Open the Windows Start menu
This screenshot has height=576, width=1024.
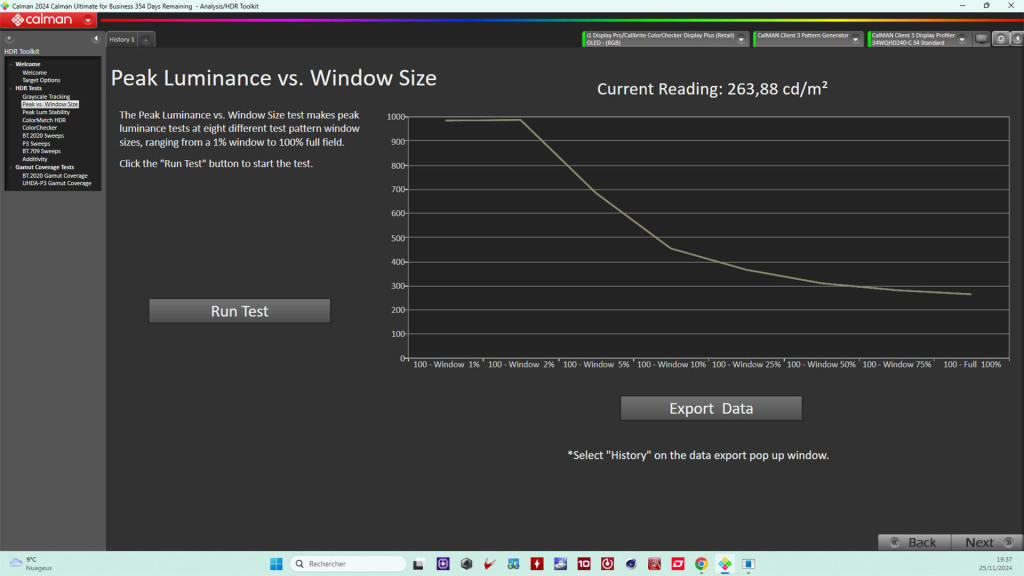(276, 564)
